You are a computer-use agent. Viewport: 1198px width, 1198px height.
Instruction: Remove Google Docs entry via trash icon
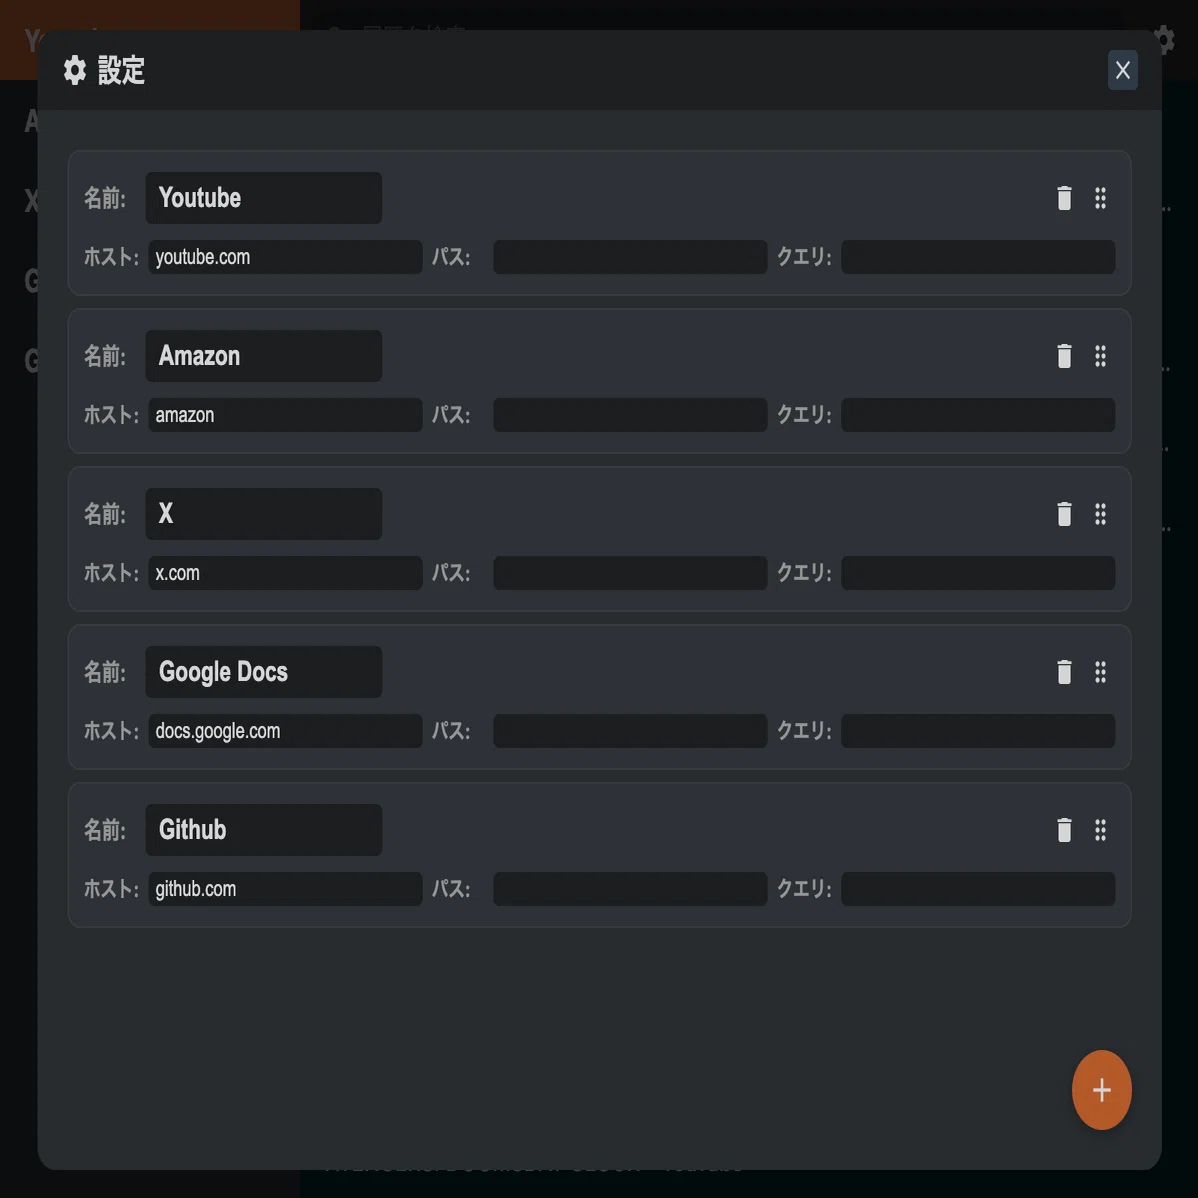click(1064, 672)
